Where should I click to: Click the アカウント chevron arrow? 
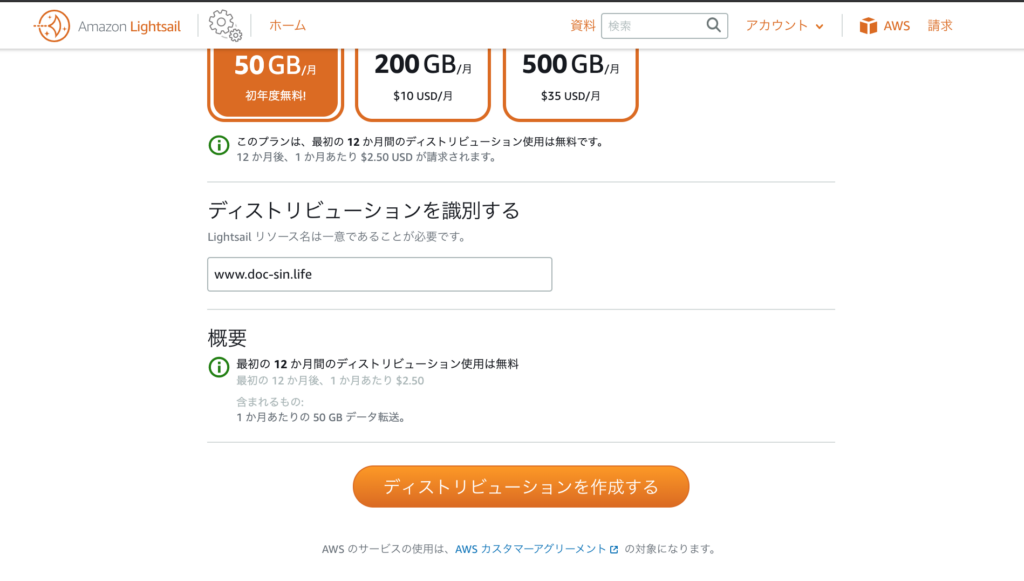pyautogui.click(x=820, y=27)
